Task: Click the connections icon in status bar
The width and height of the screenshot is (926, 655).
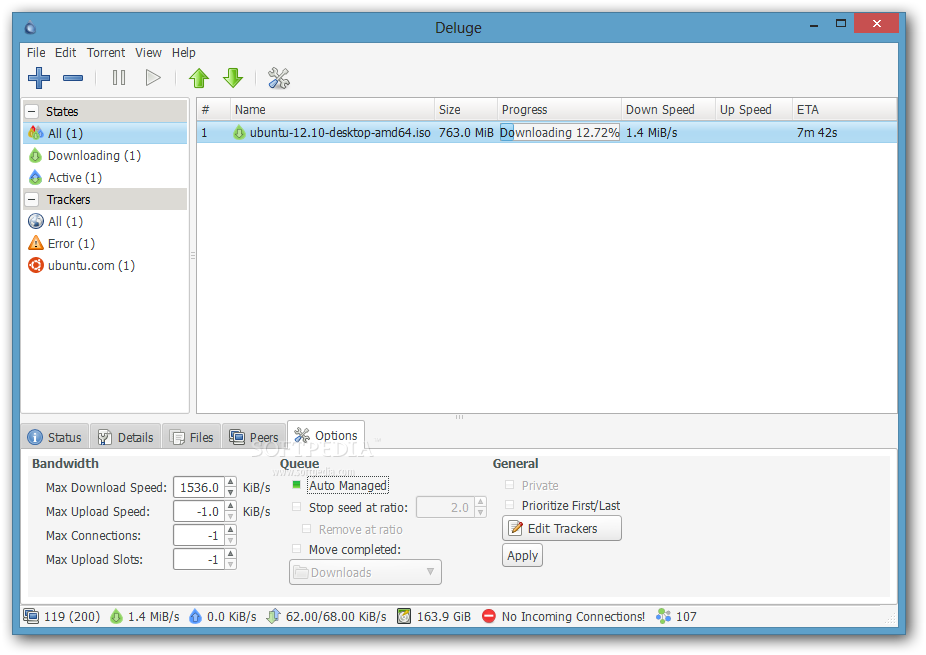Action: [31, 616]
